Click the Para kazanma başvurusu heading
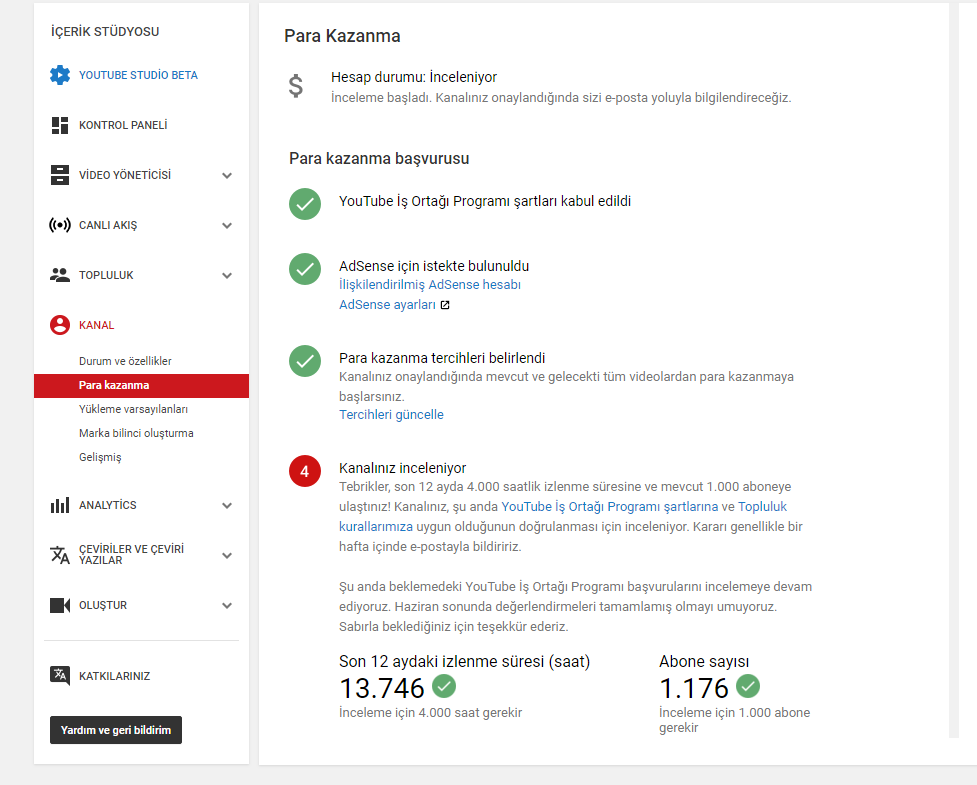 pos(379,158)
